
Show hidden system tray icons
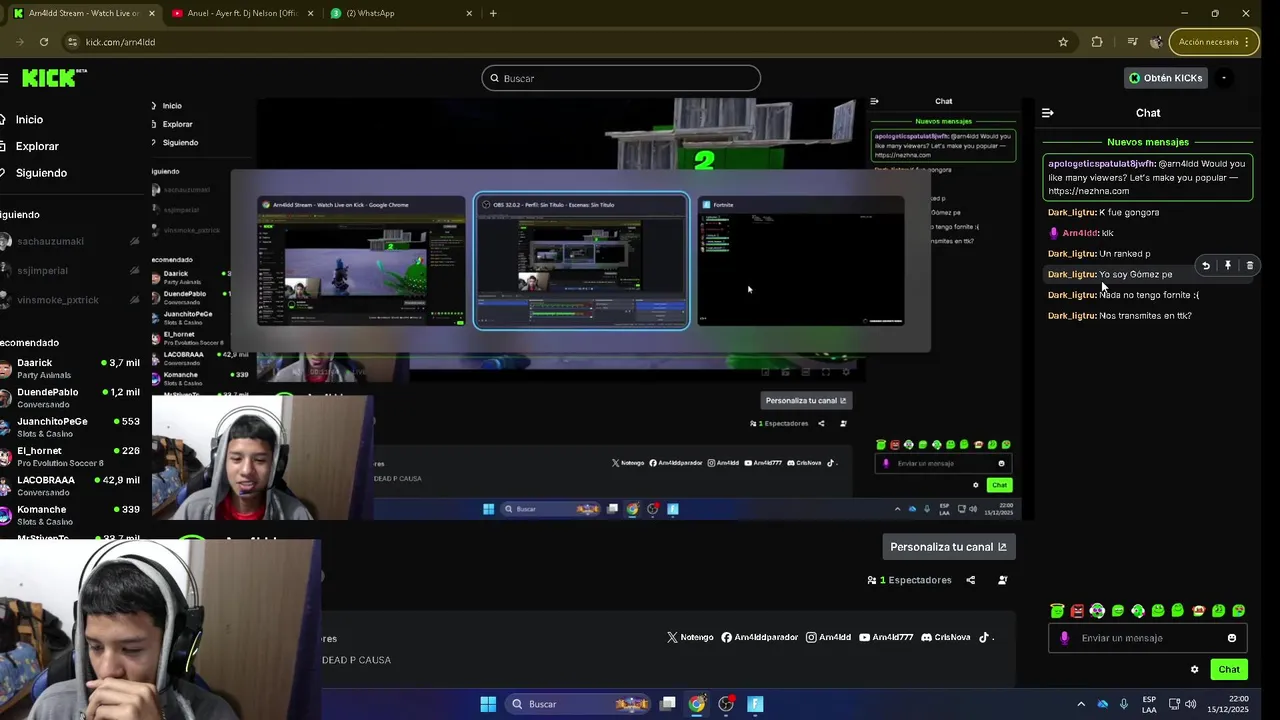[x=1081, y=704]
